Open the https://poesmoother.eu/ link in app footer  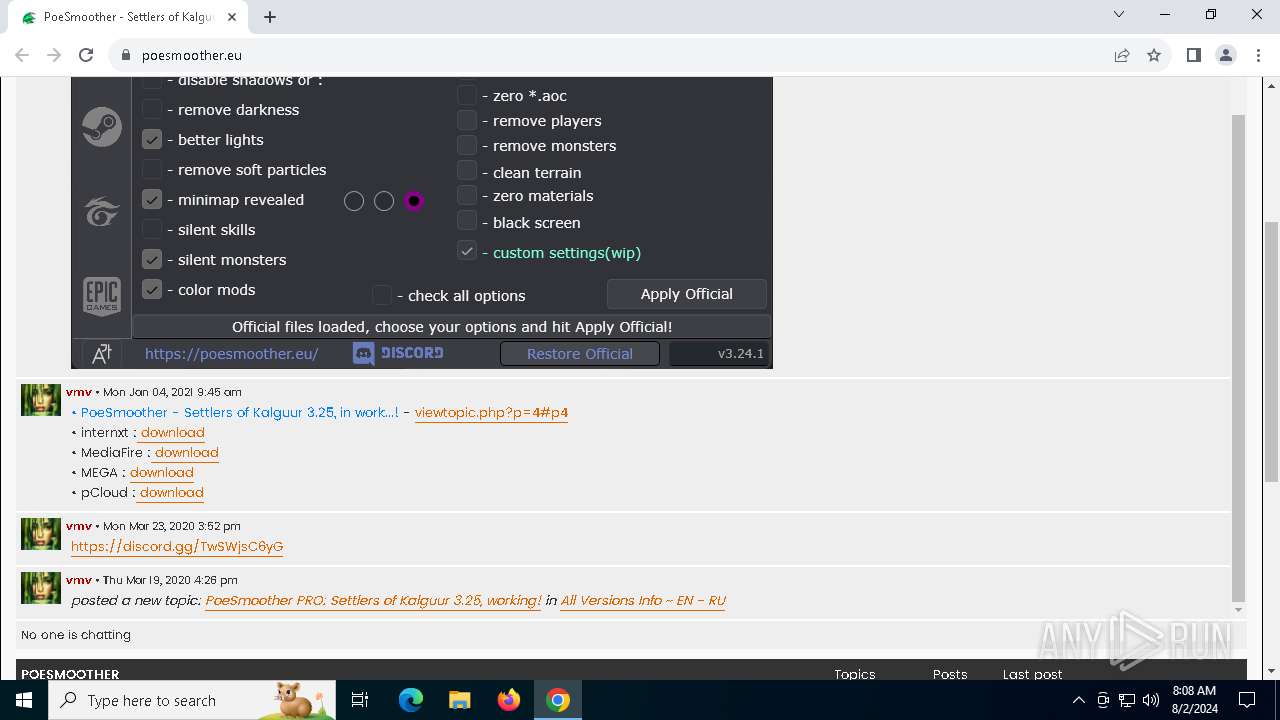tap(232, 353)
